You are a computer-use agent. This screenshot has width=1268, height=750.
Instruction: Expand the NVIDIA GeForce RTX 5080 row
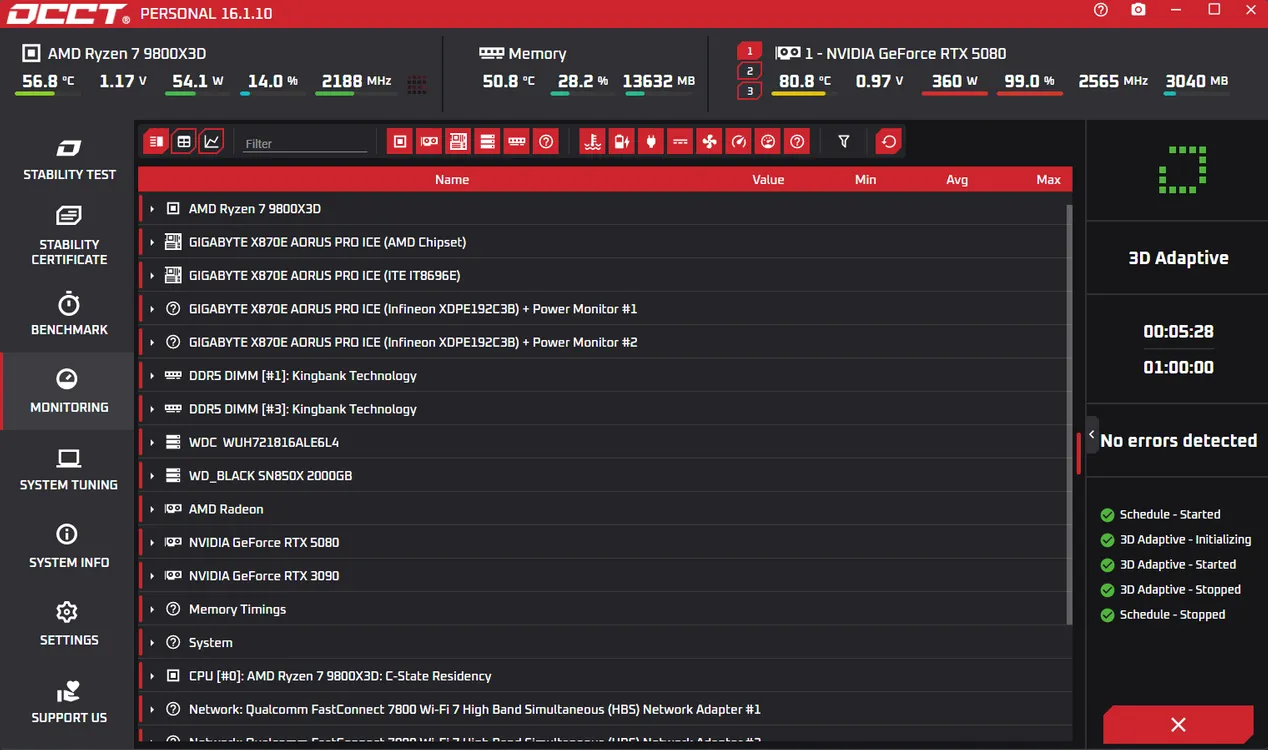click(152, 542)
